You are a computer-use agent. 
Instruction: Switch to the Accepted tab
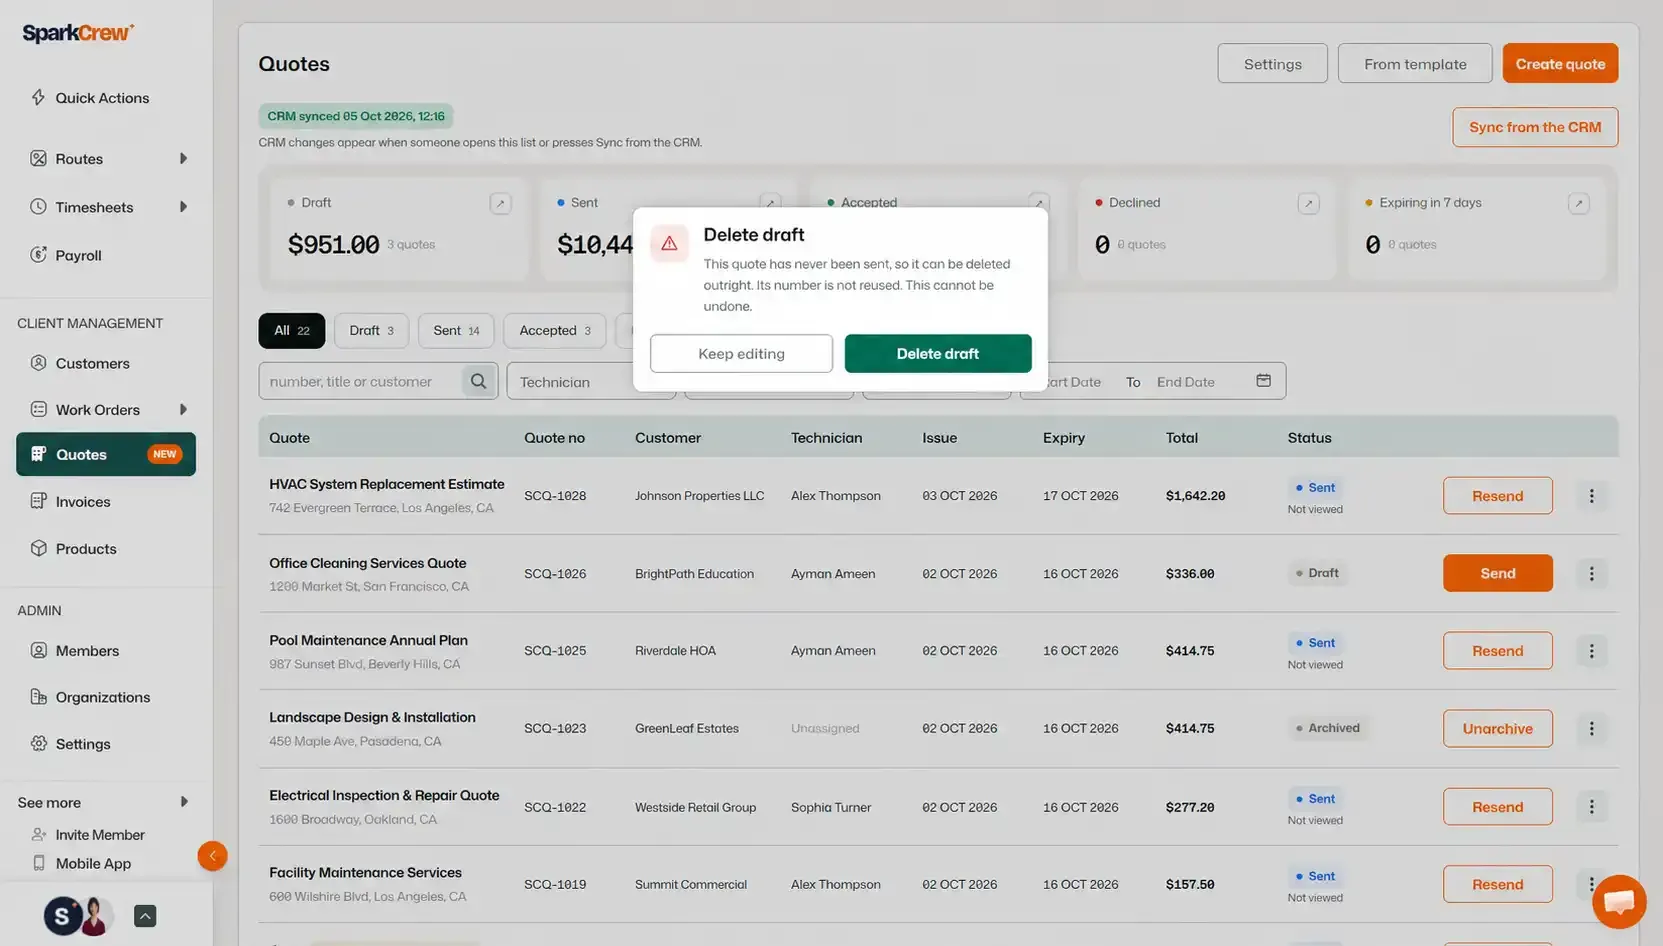coord(555,330)
